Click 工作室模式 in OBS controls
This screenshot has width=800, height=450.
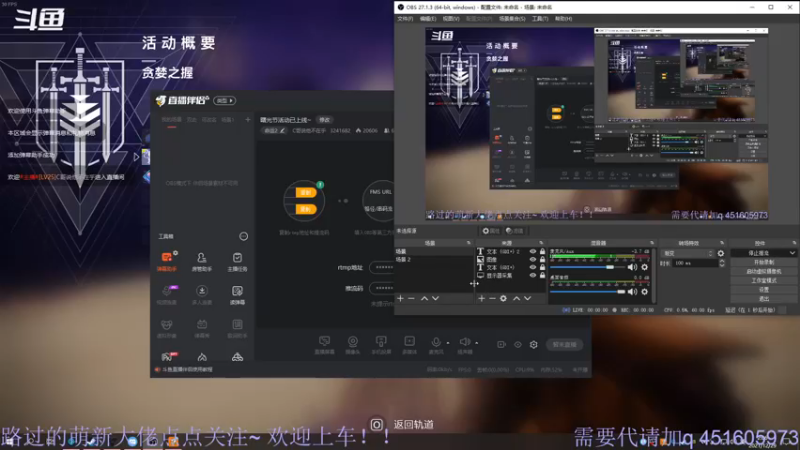point(763,281)
